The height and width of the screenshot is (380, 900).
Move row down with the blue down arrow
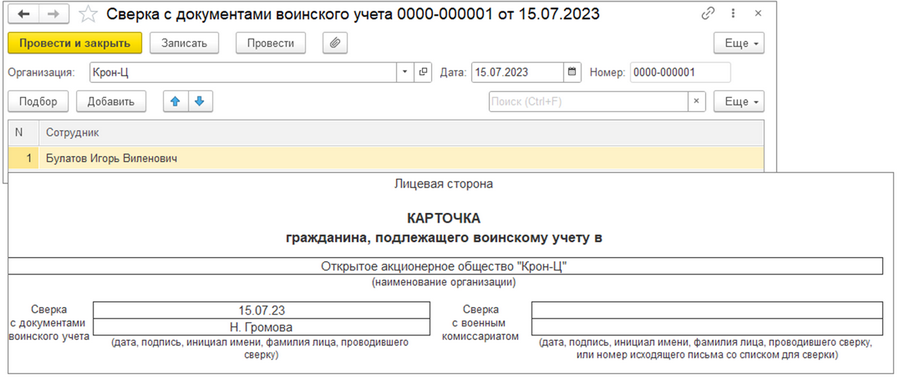tap(200, 101)
